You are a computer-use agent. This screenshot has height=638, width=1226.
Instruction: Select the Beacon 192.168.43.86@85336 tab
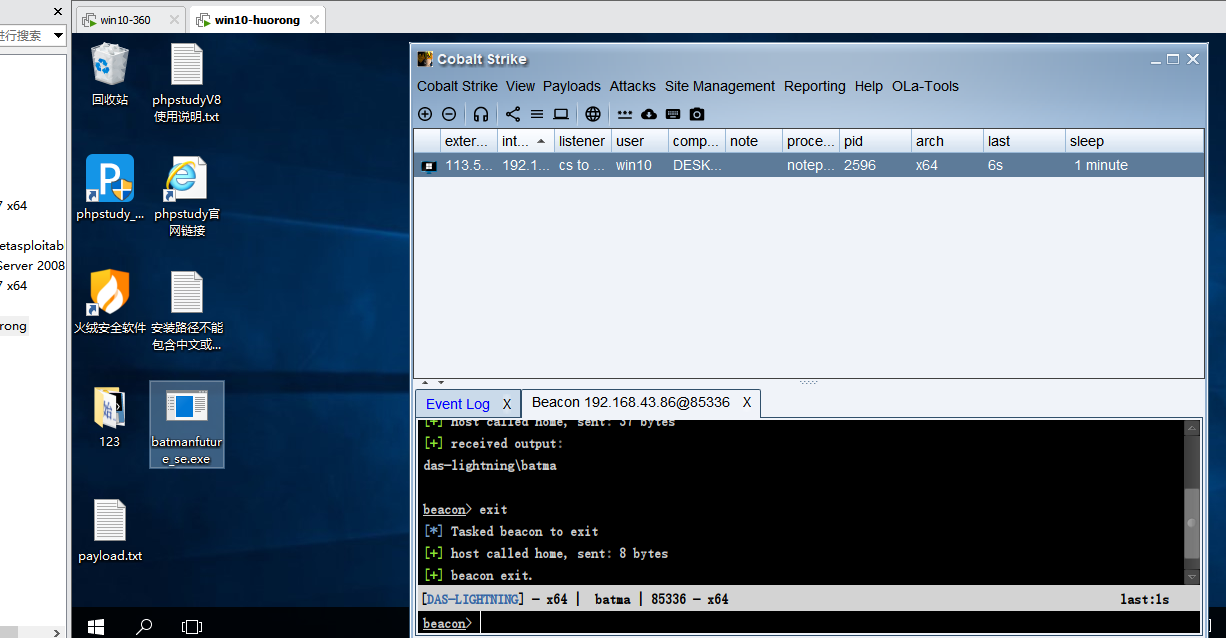pos(630,402)
